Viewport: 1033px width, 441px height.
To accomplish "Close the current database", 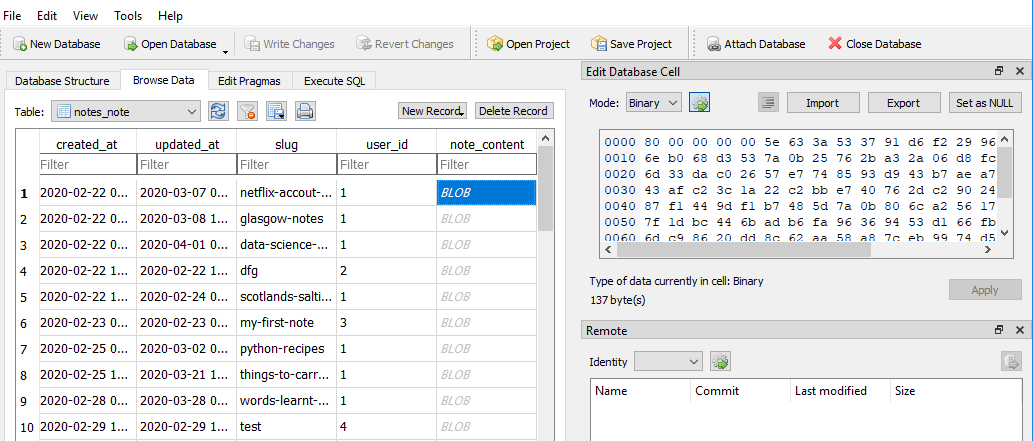I will pos(875,44).
